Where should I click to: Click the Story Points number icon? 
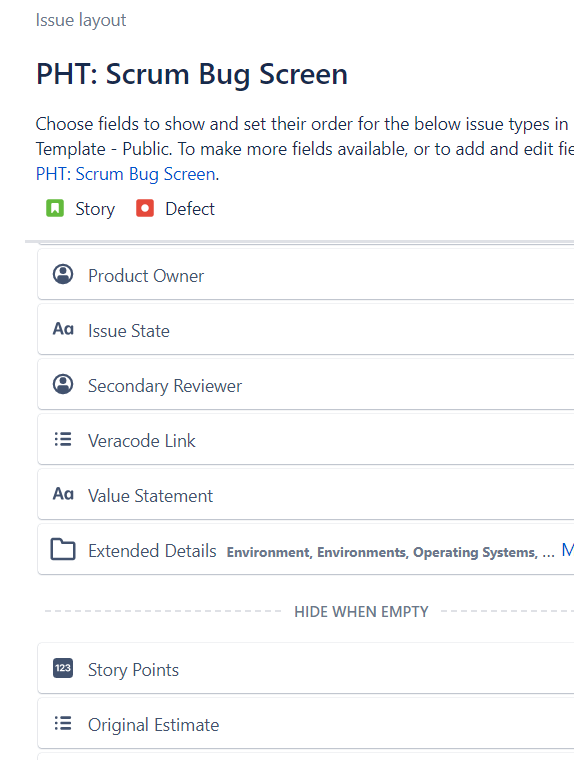63,668
